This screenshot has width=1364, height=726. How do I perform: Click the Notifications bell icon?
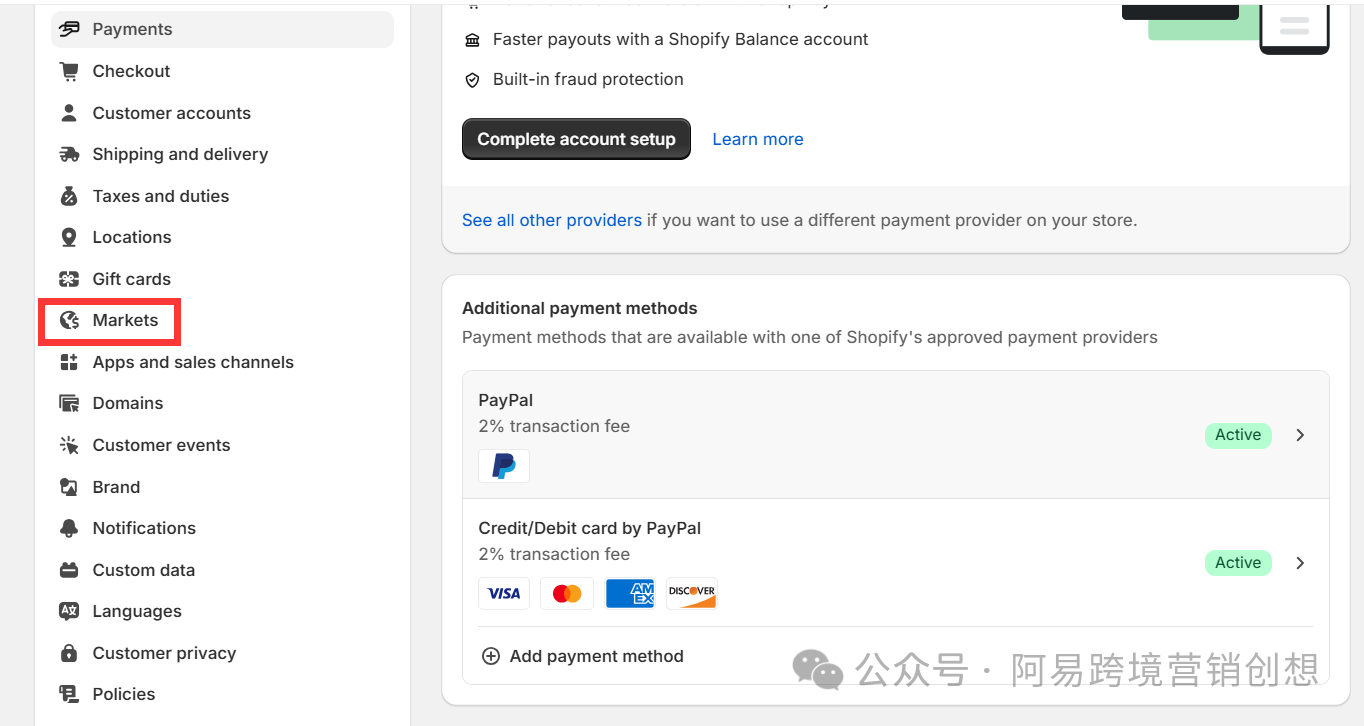[69, 528]
